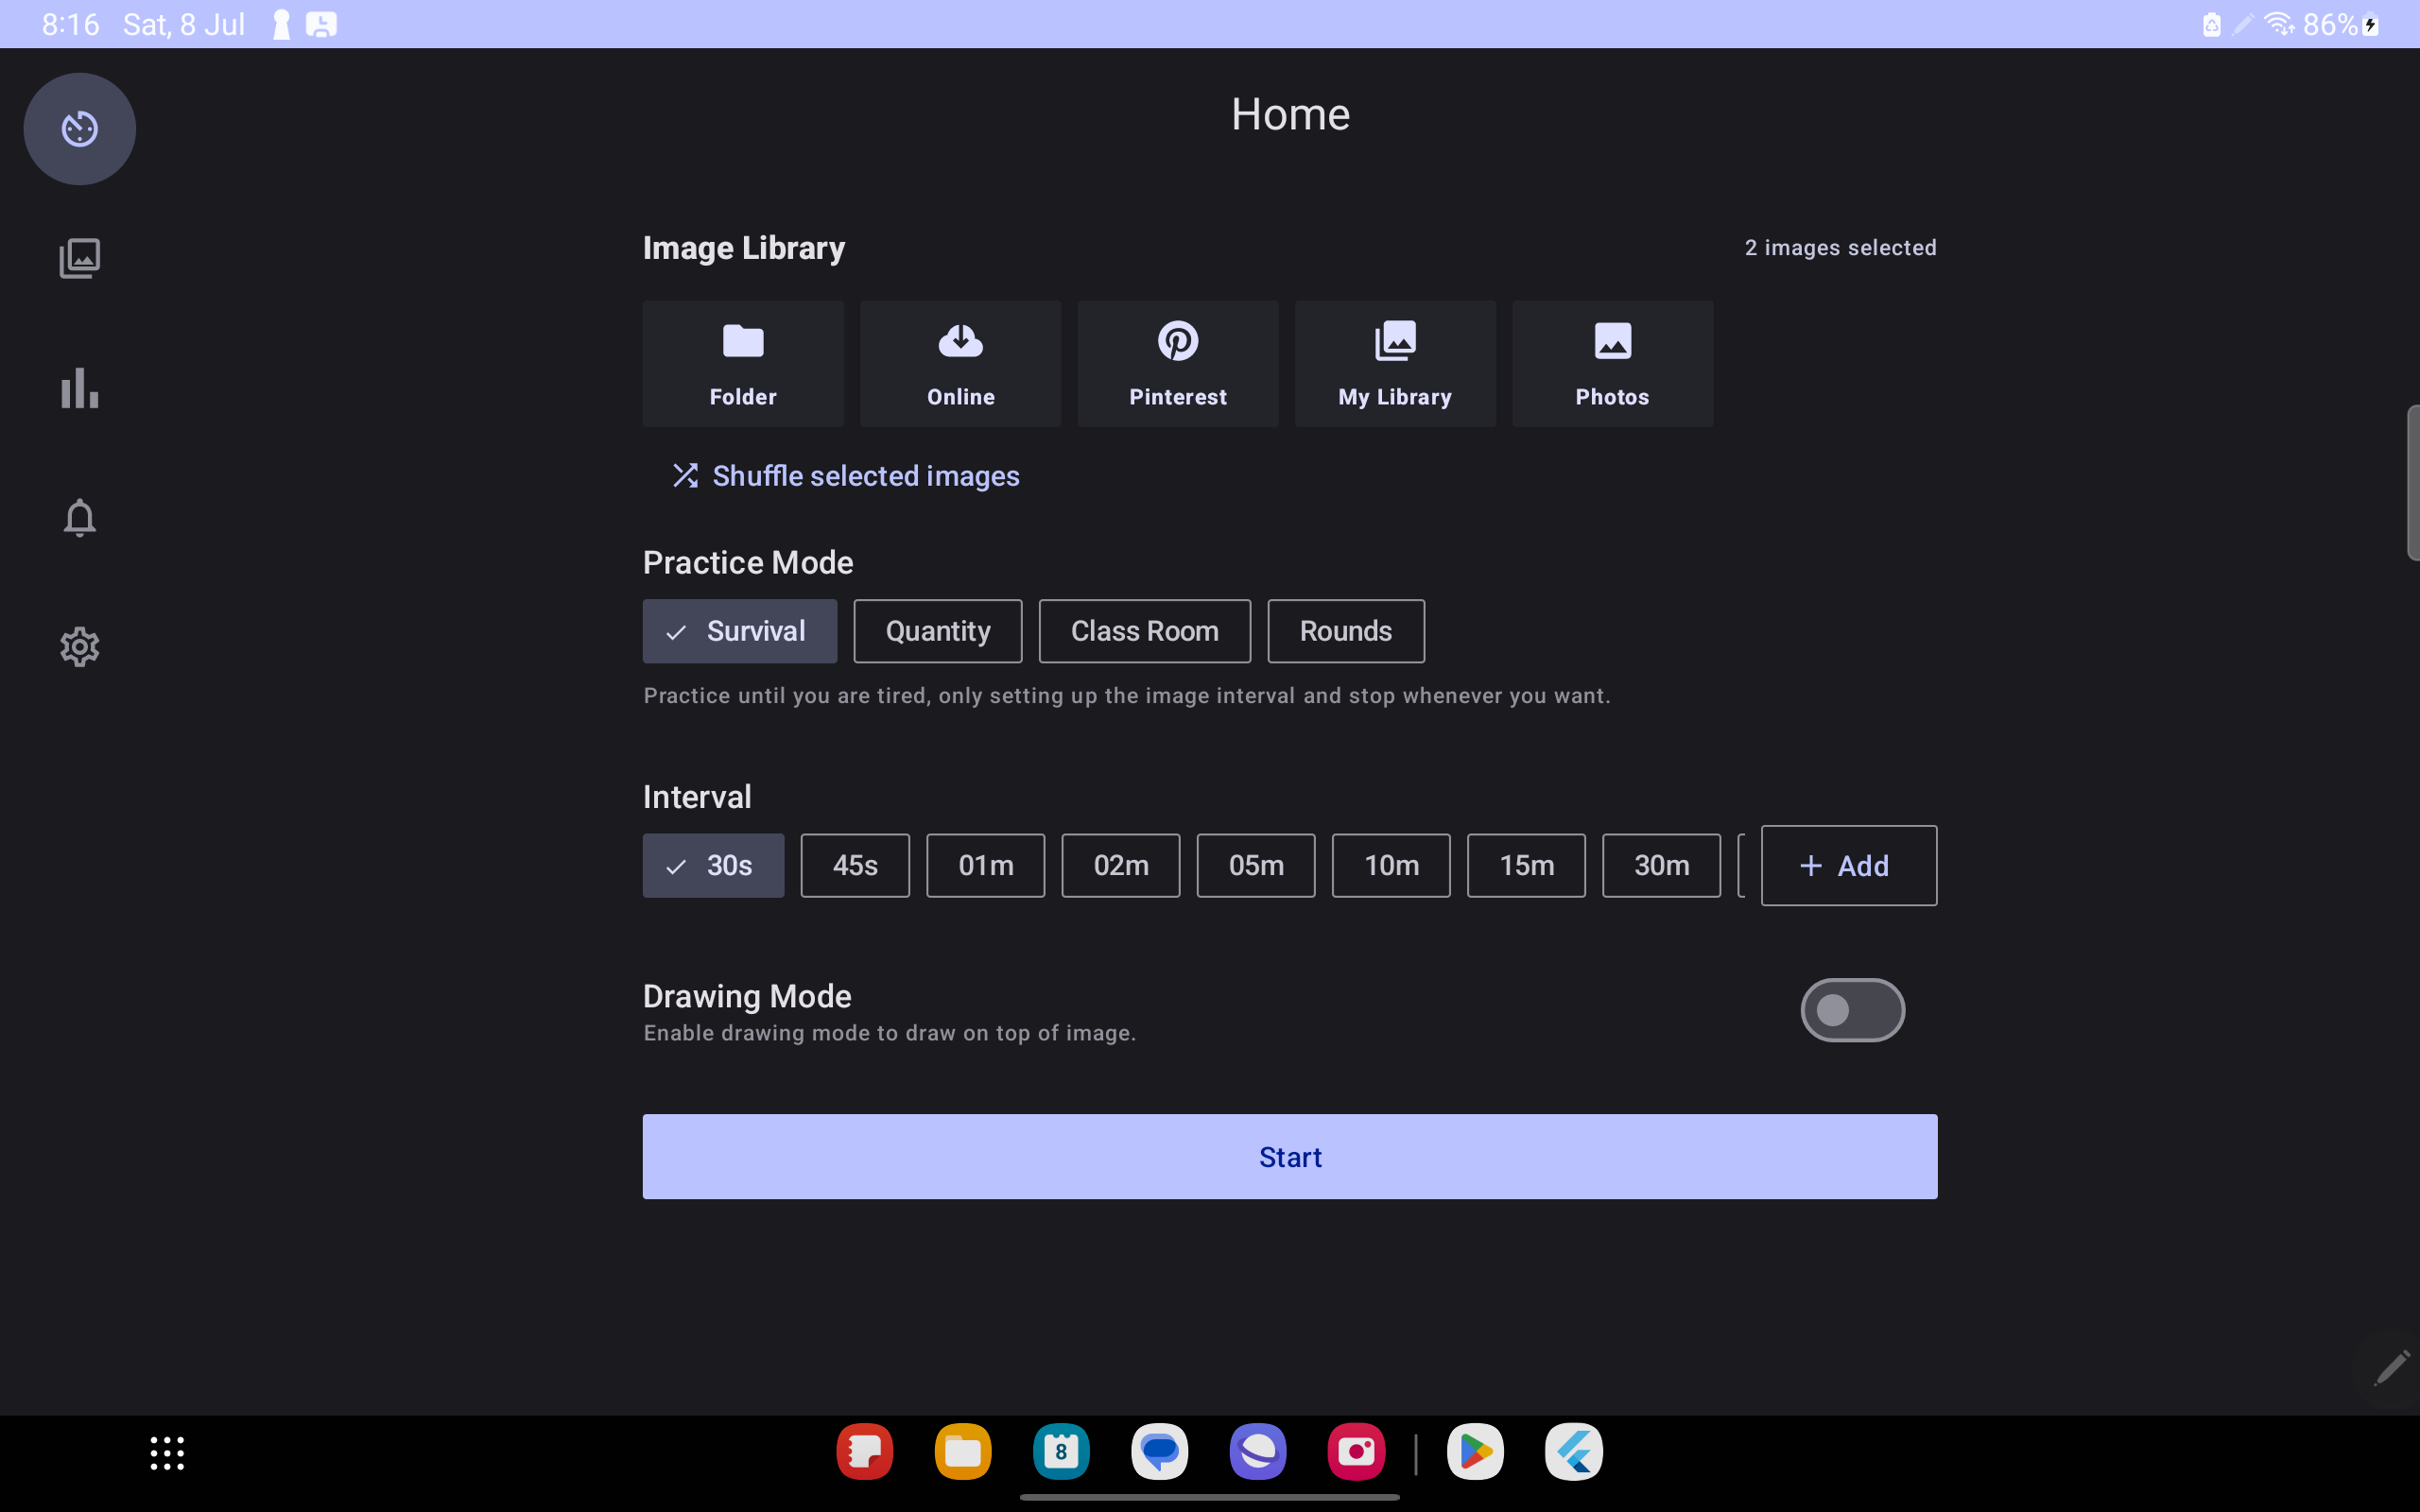Start the practice session
2420x1512 pixels.
pyautogui.click(x=1290, y=1157)
